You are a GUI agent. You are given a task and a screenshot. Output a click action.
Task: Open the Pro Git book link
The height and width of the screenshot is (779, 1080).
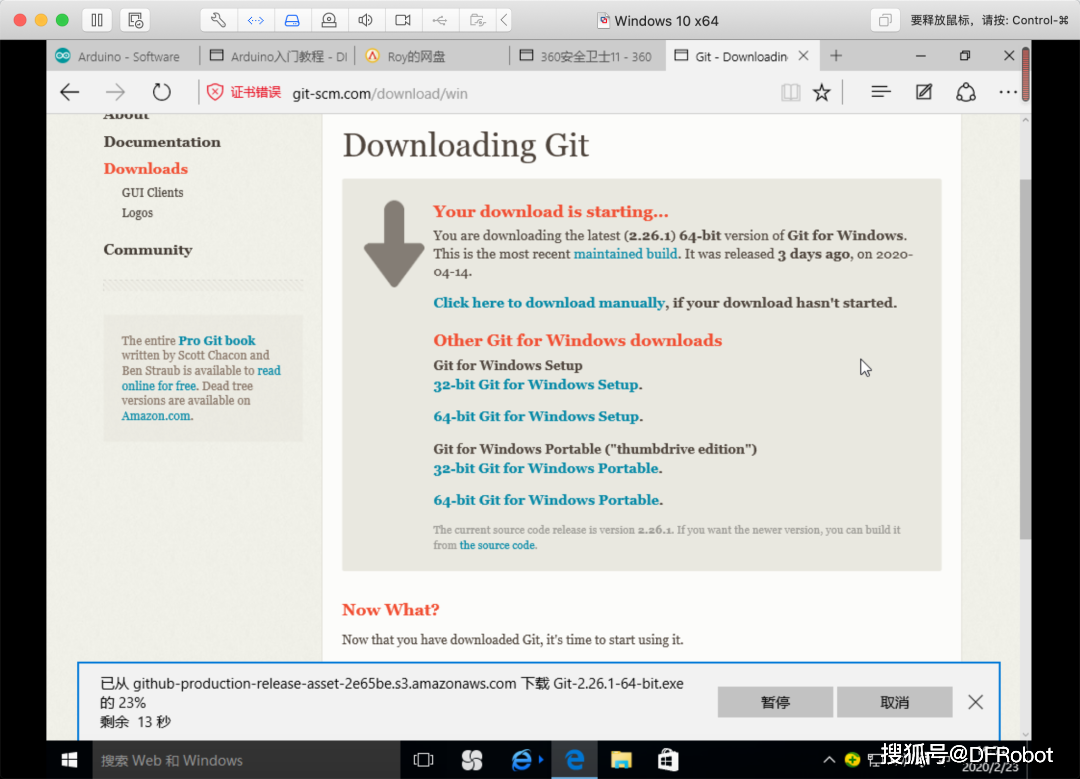click(x=217, y=340)
